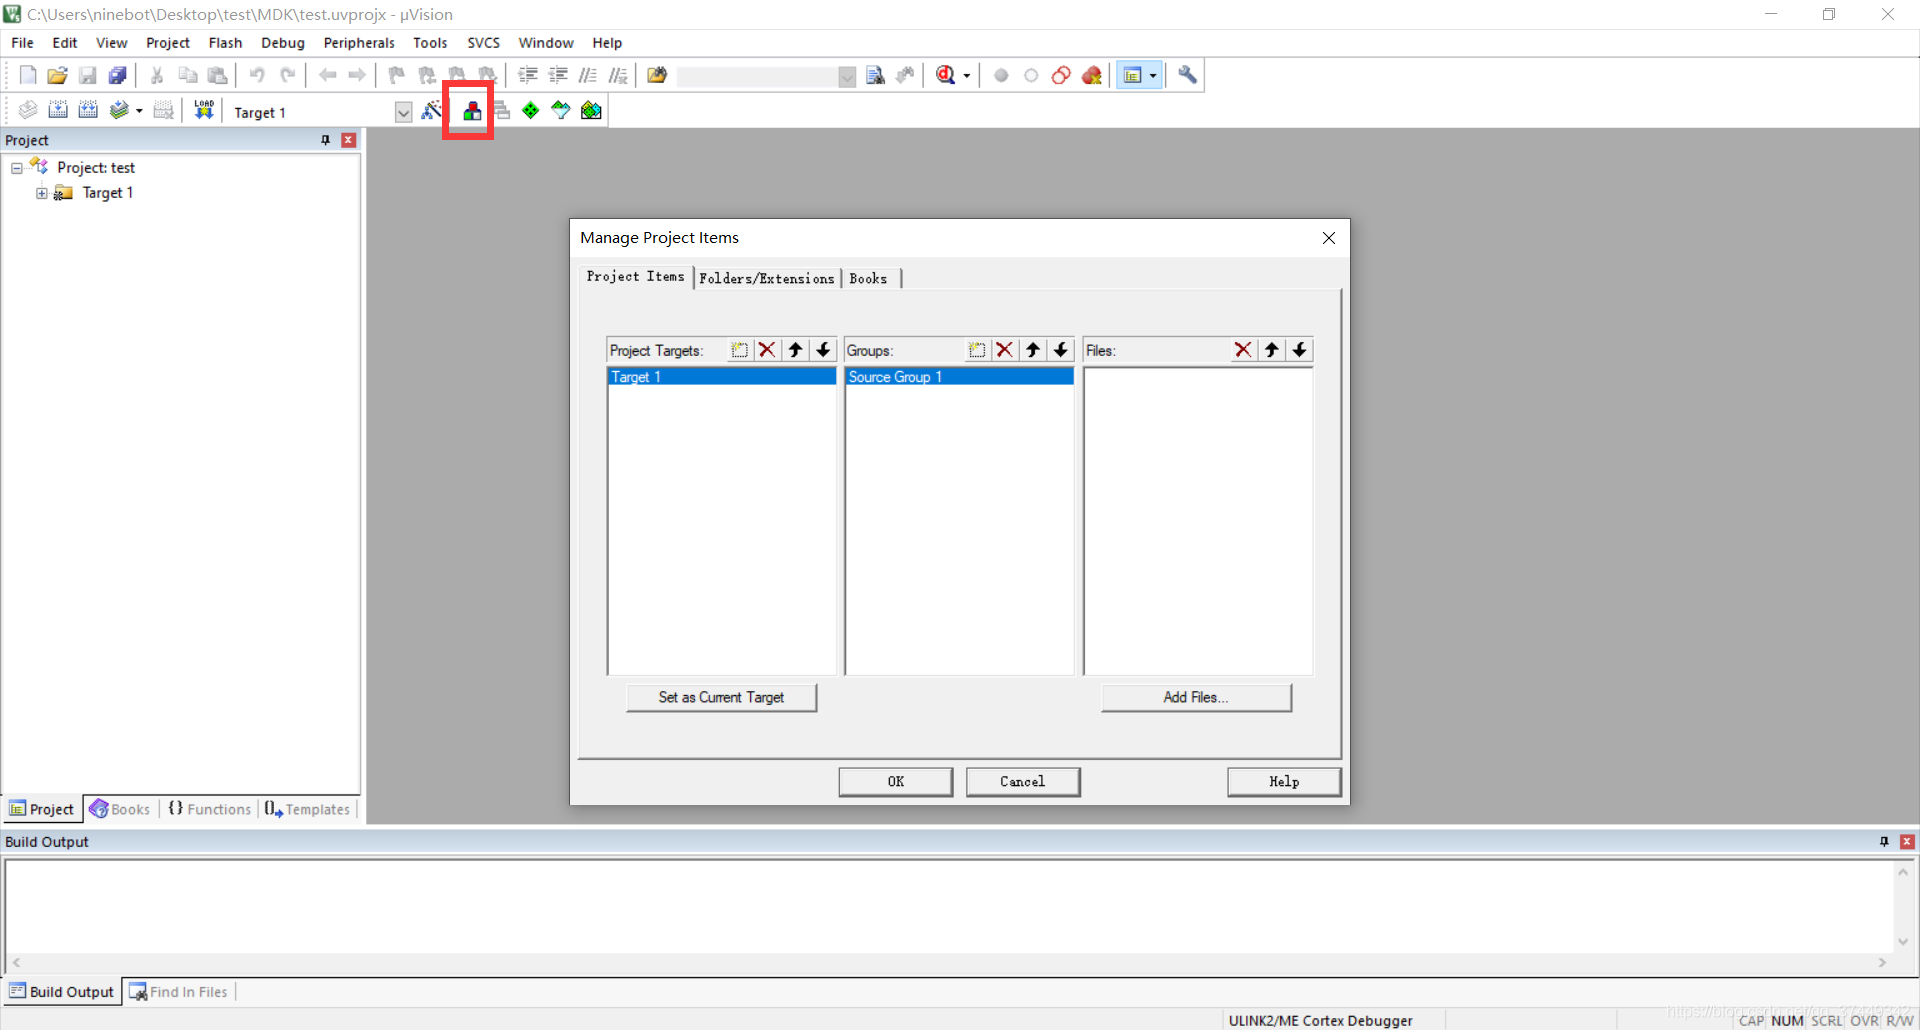Select Target 1 in Project Targets list
1920x1030 pixels.
click(x=722, y=377)
